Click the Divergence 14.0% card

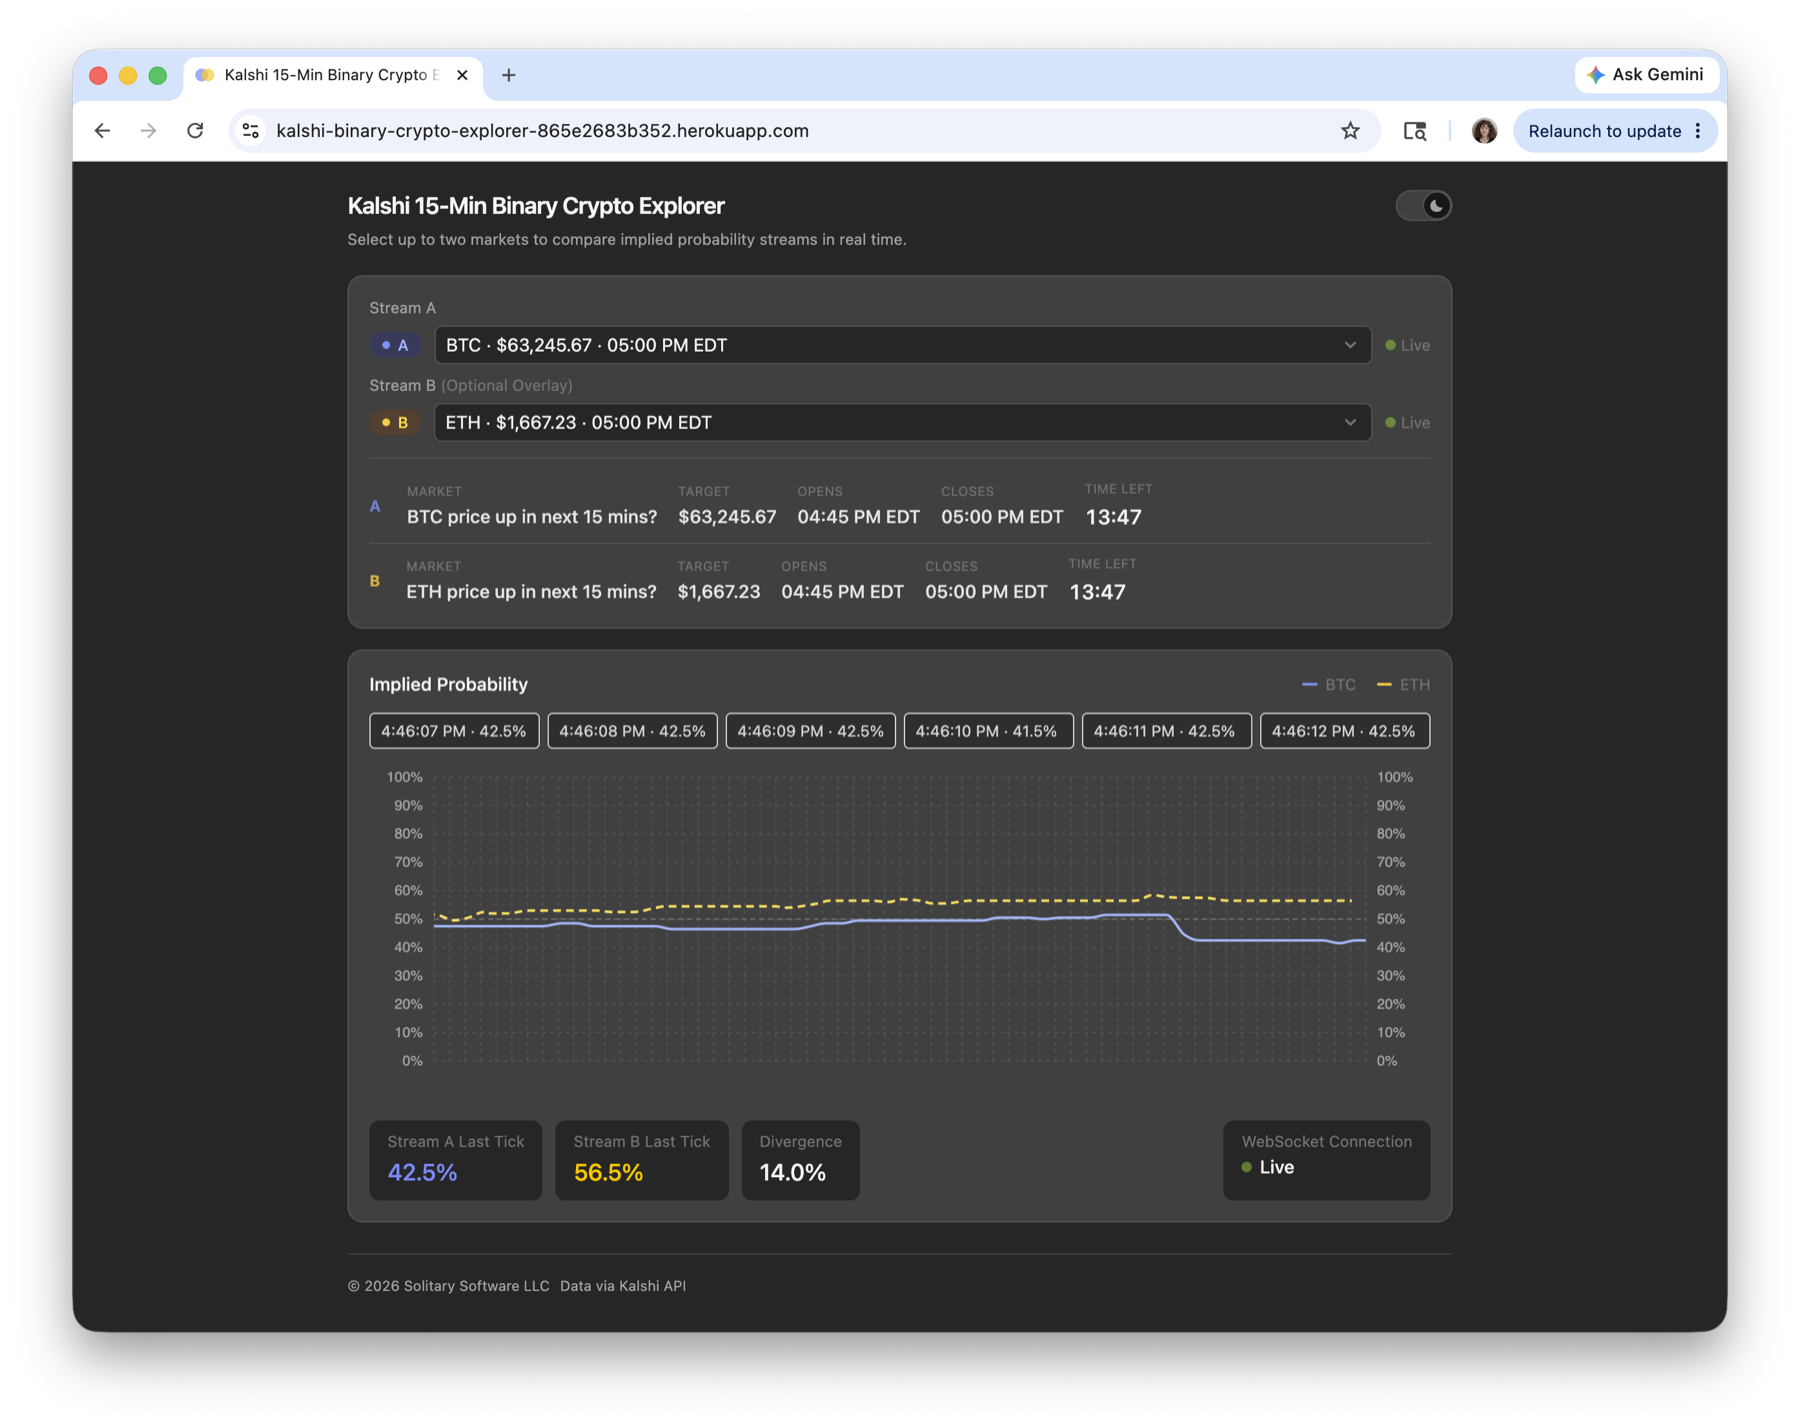[x=800, y=1160]
